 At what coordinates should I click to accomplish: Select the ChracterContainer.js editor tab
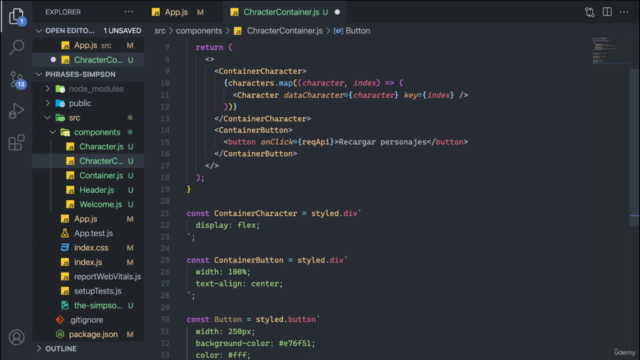[x=281, y=12]
